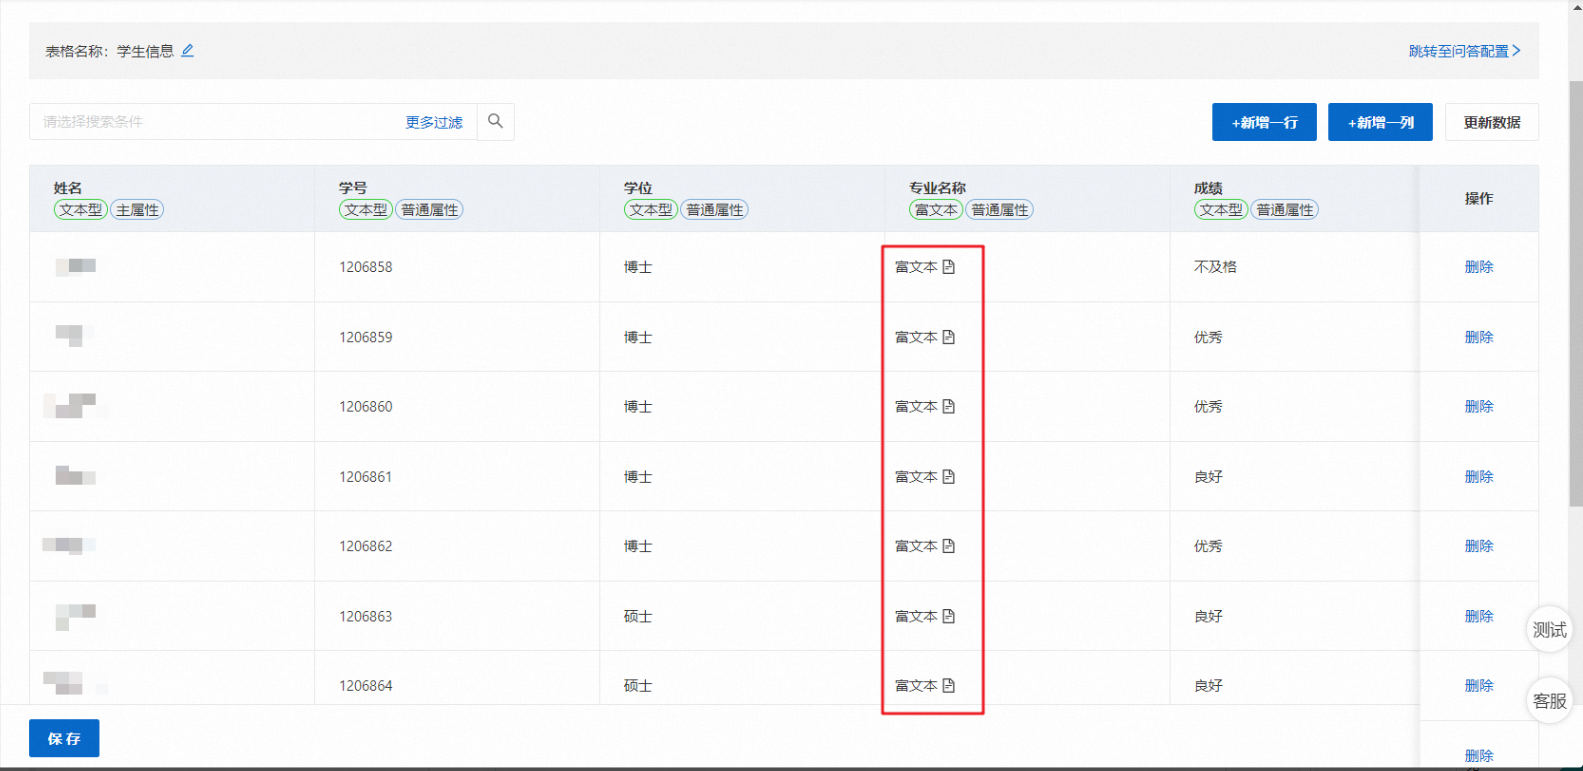
Task: Edit the table name with pencil icon
Action: coord(187,50)
